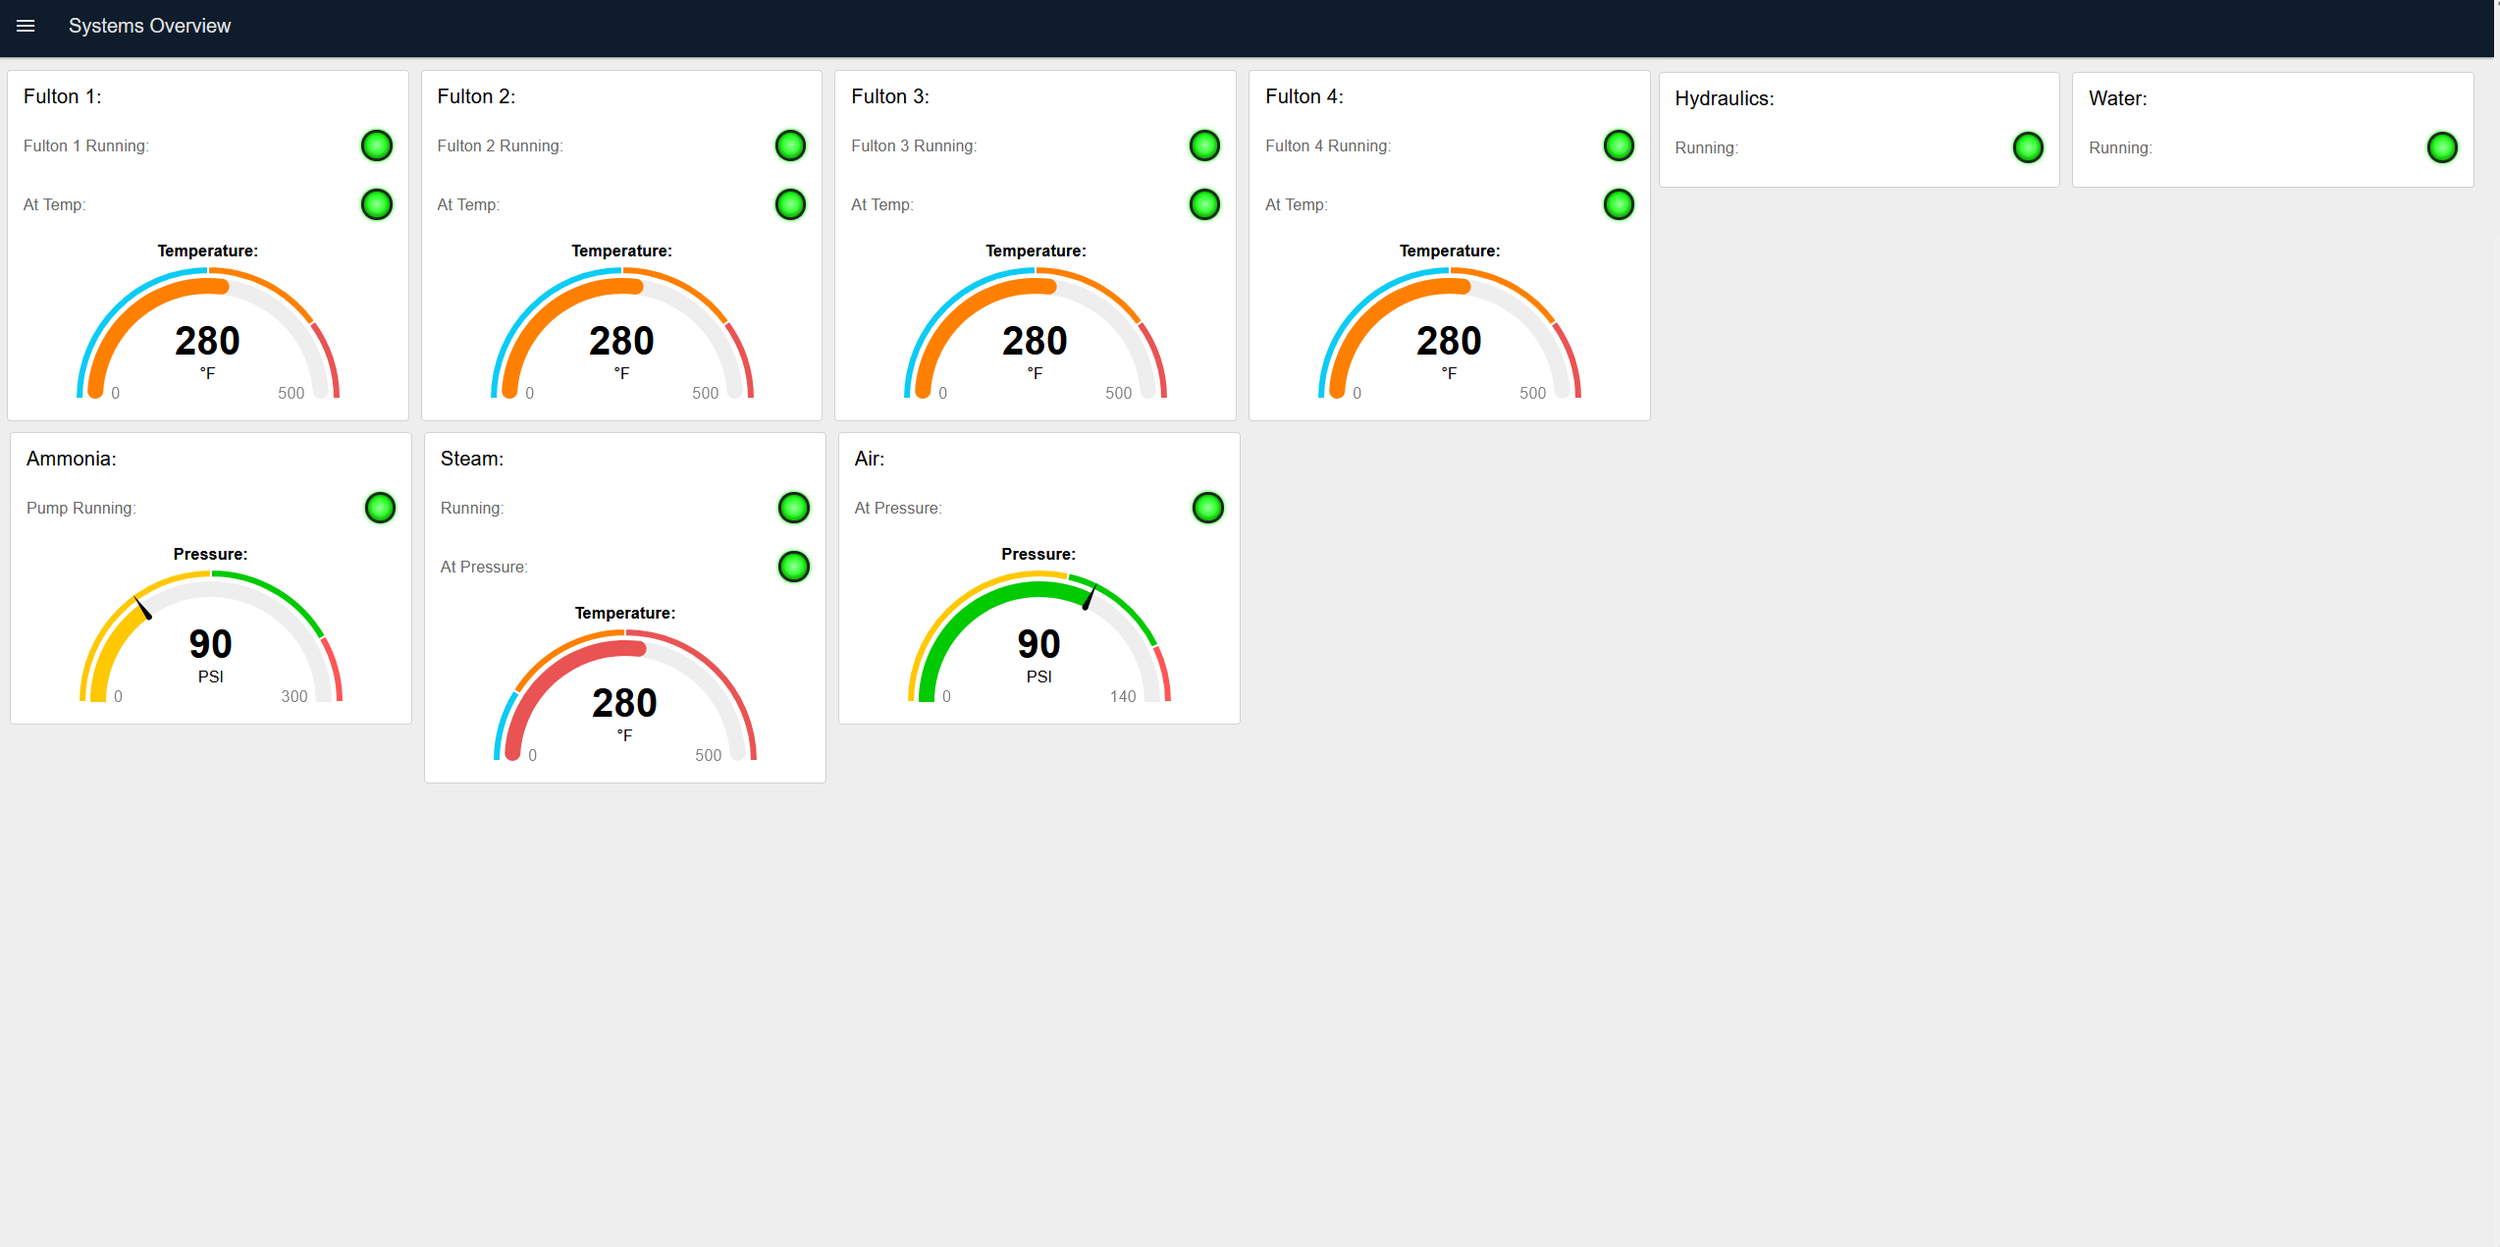Click the Steam Running status light

click(x=794, y=508)
